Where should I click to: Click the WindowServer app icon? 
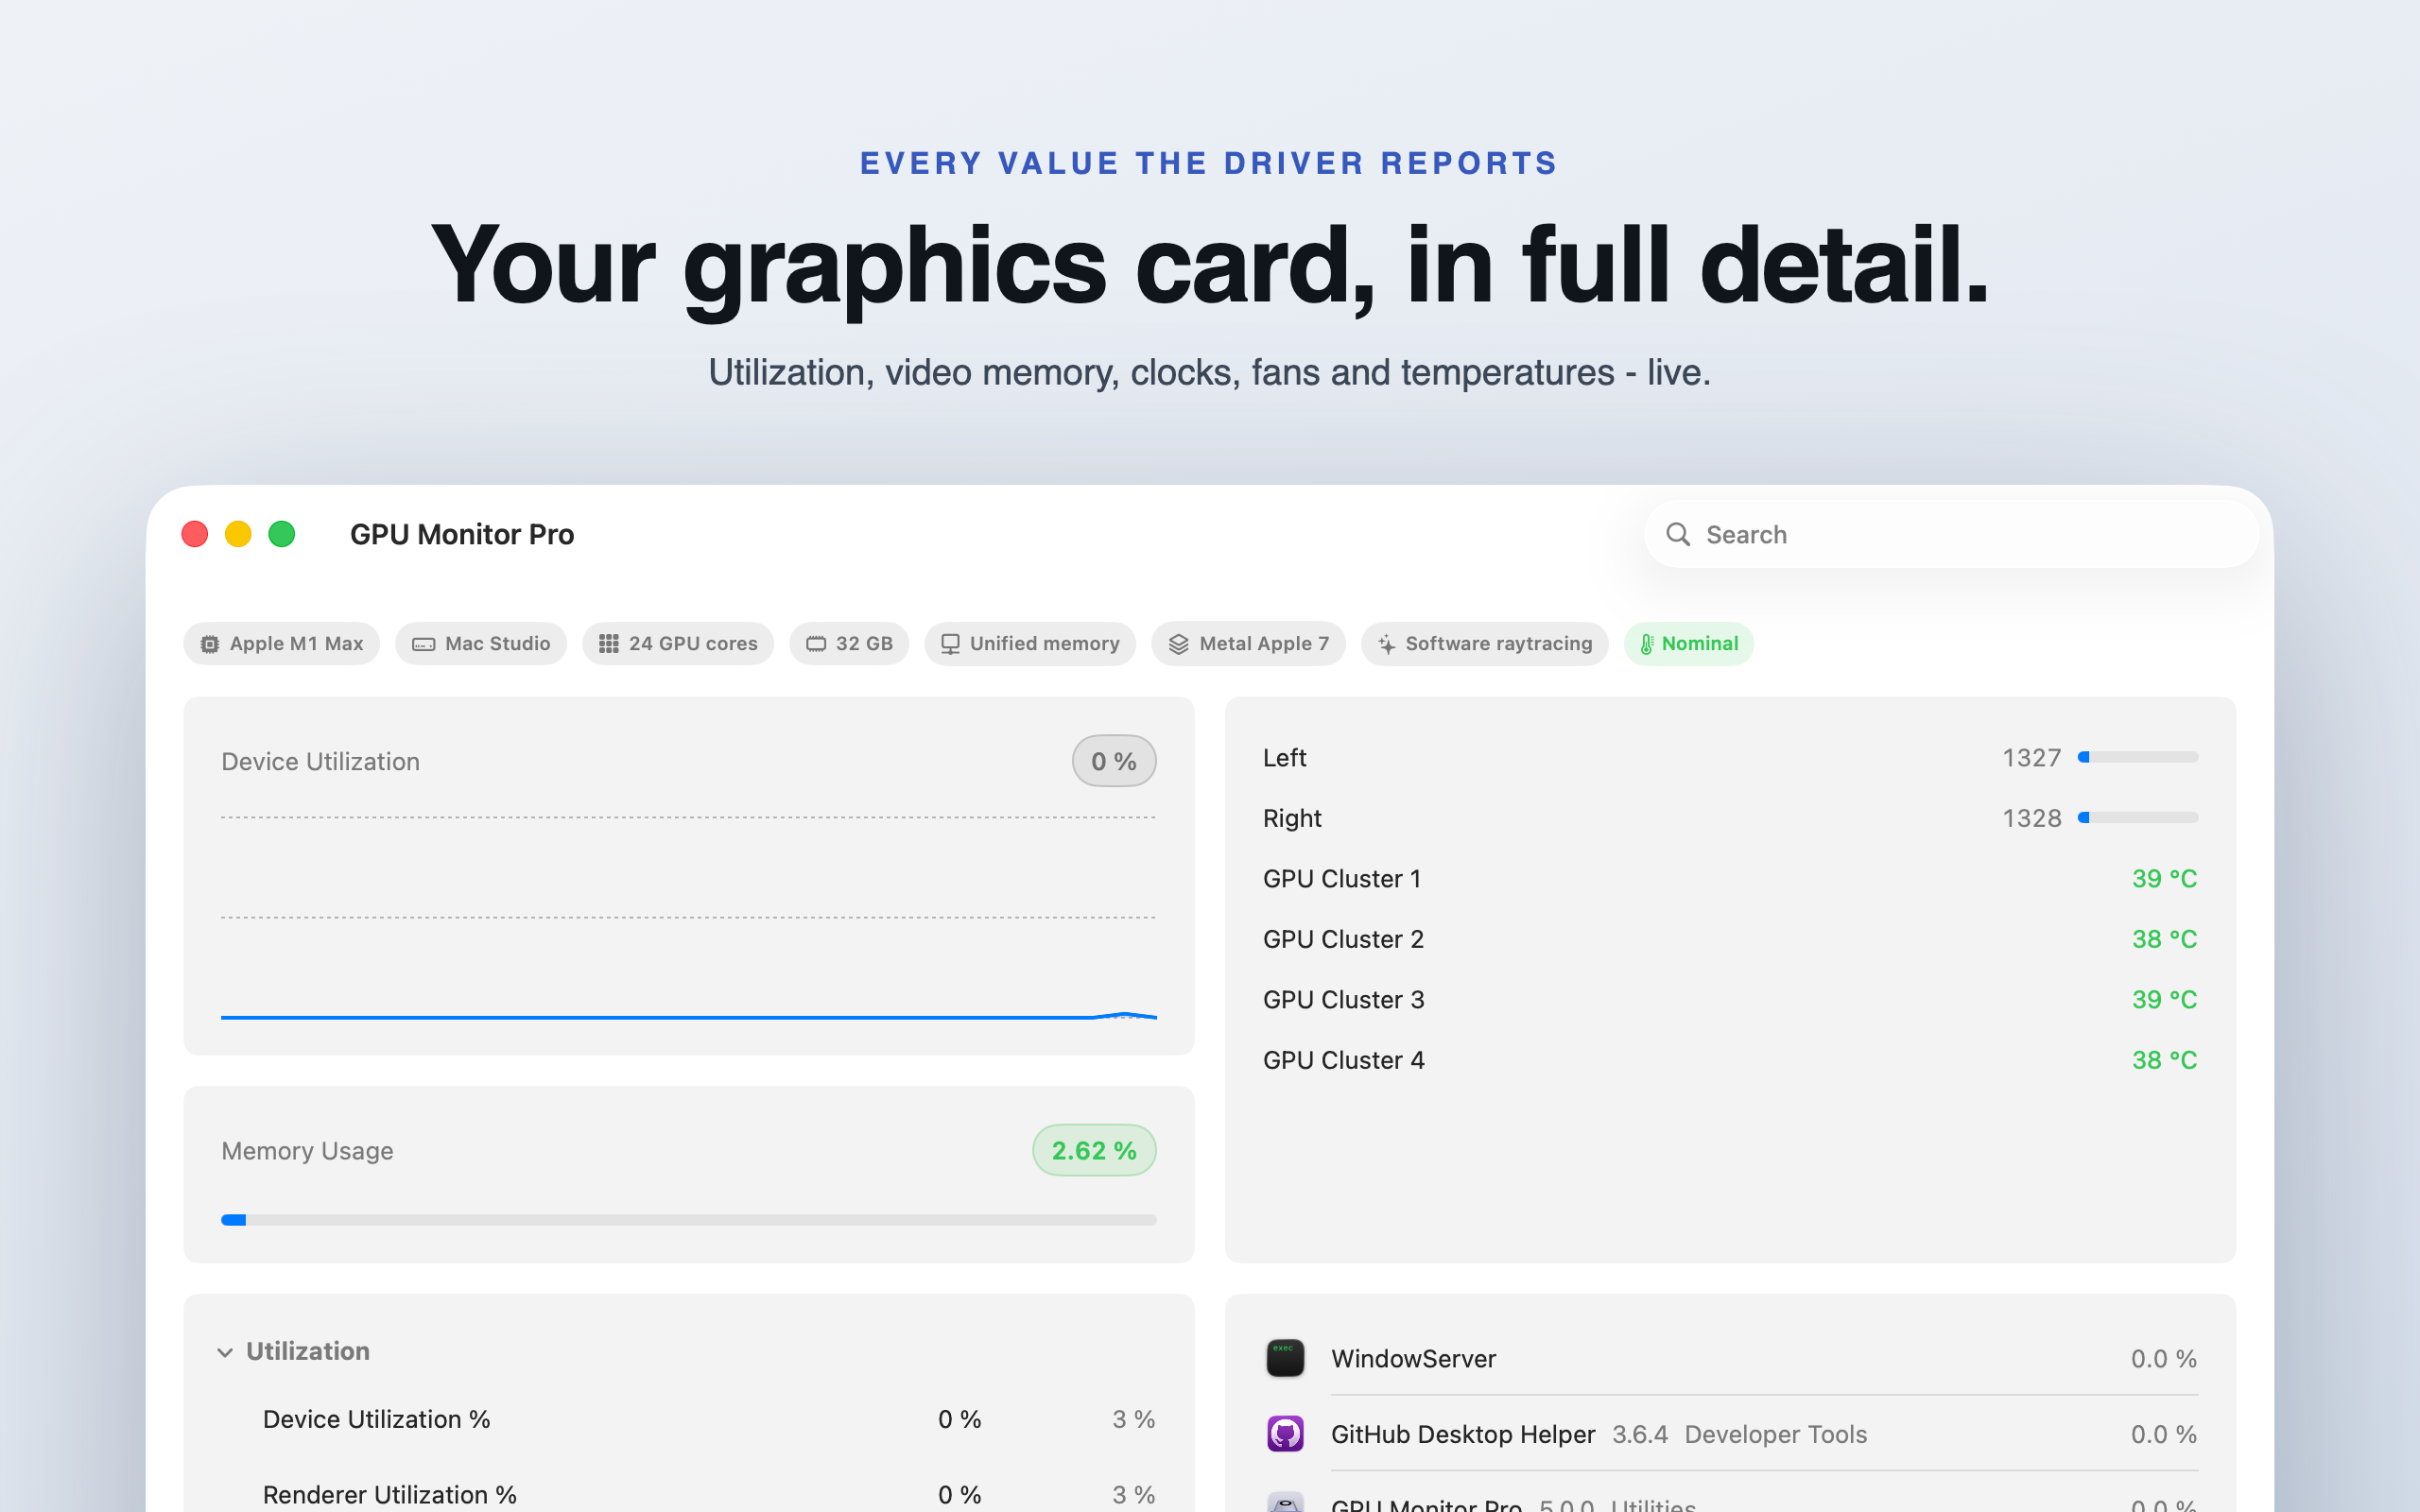(x=1285, y=1358)
